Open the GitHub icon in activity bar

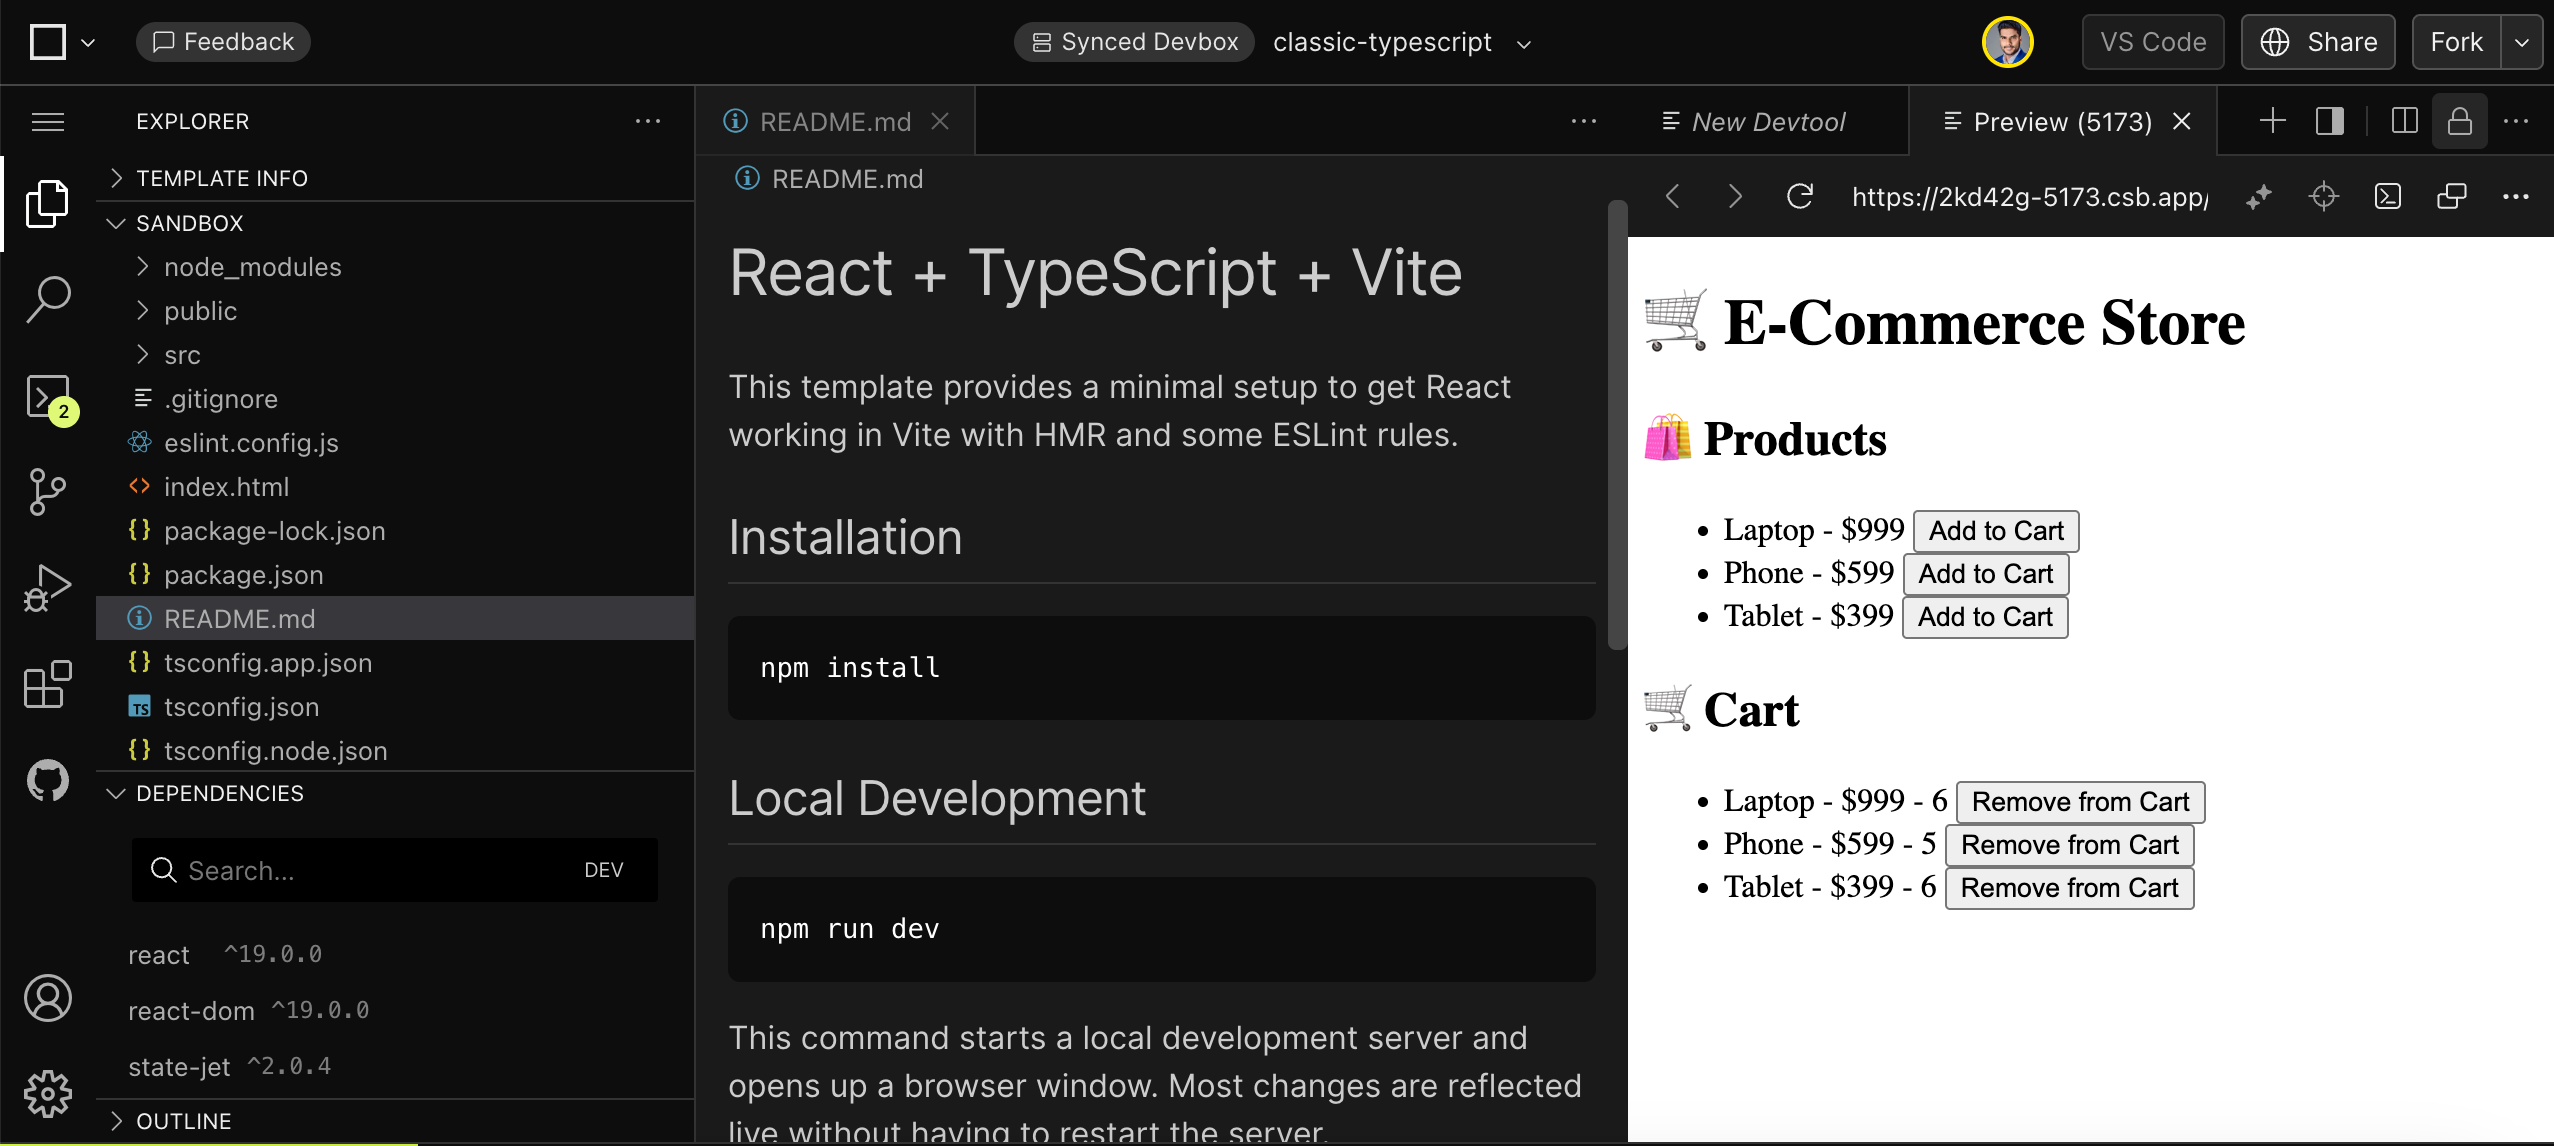(47, 781)
